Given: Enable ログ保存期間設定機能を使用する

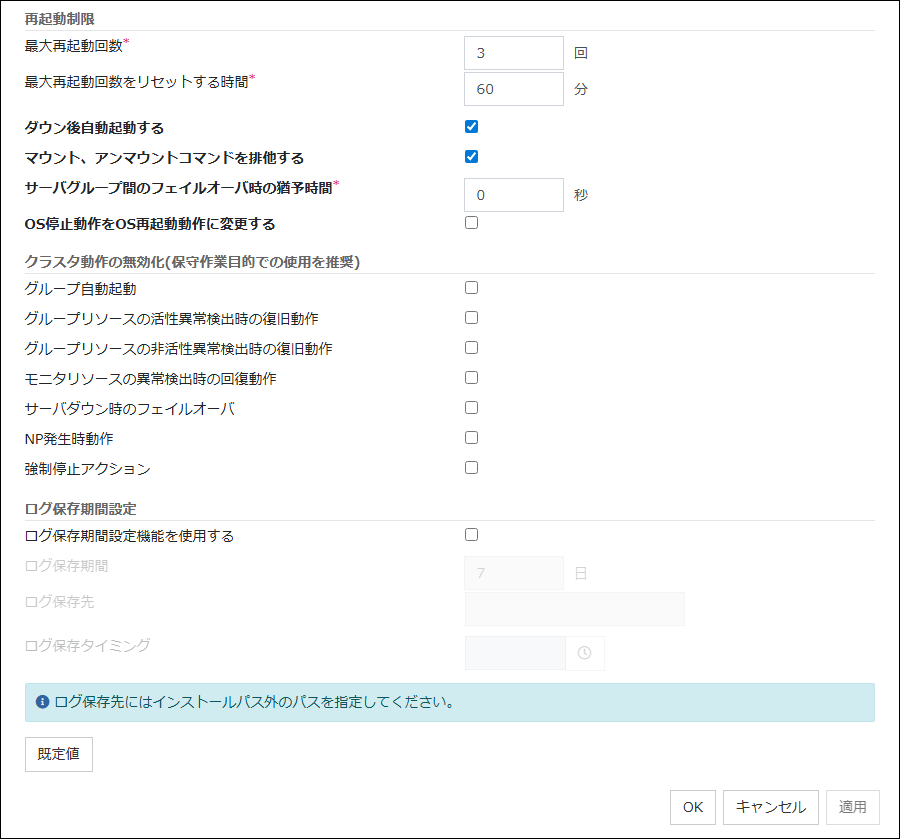Looking at the screenshot, I should coord(471,534).
